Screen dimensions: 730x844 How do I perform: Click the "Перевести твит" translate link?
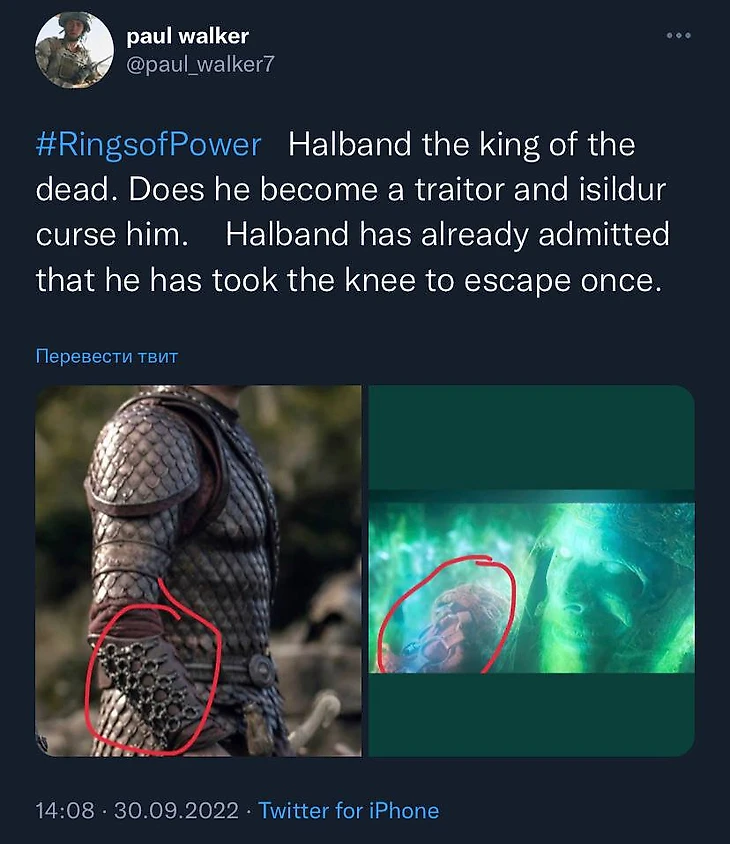pyautogui.click(x=106, y=356)
